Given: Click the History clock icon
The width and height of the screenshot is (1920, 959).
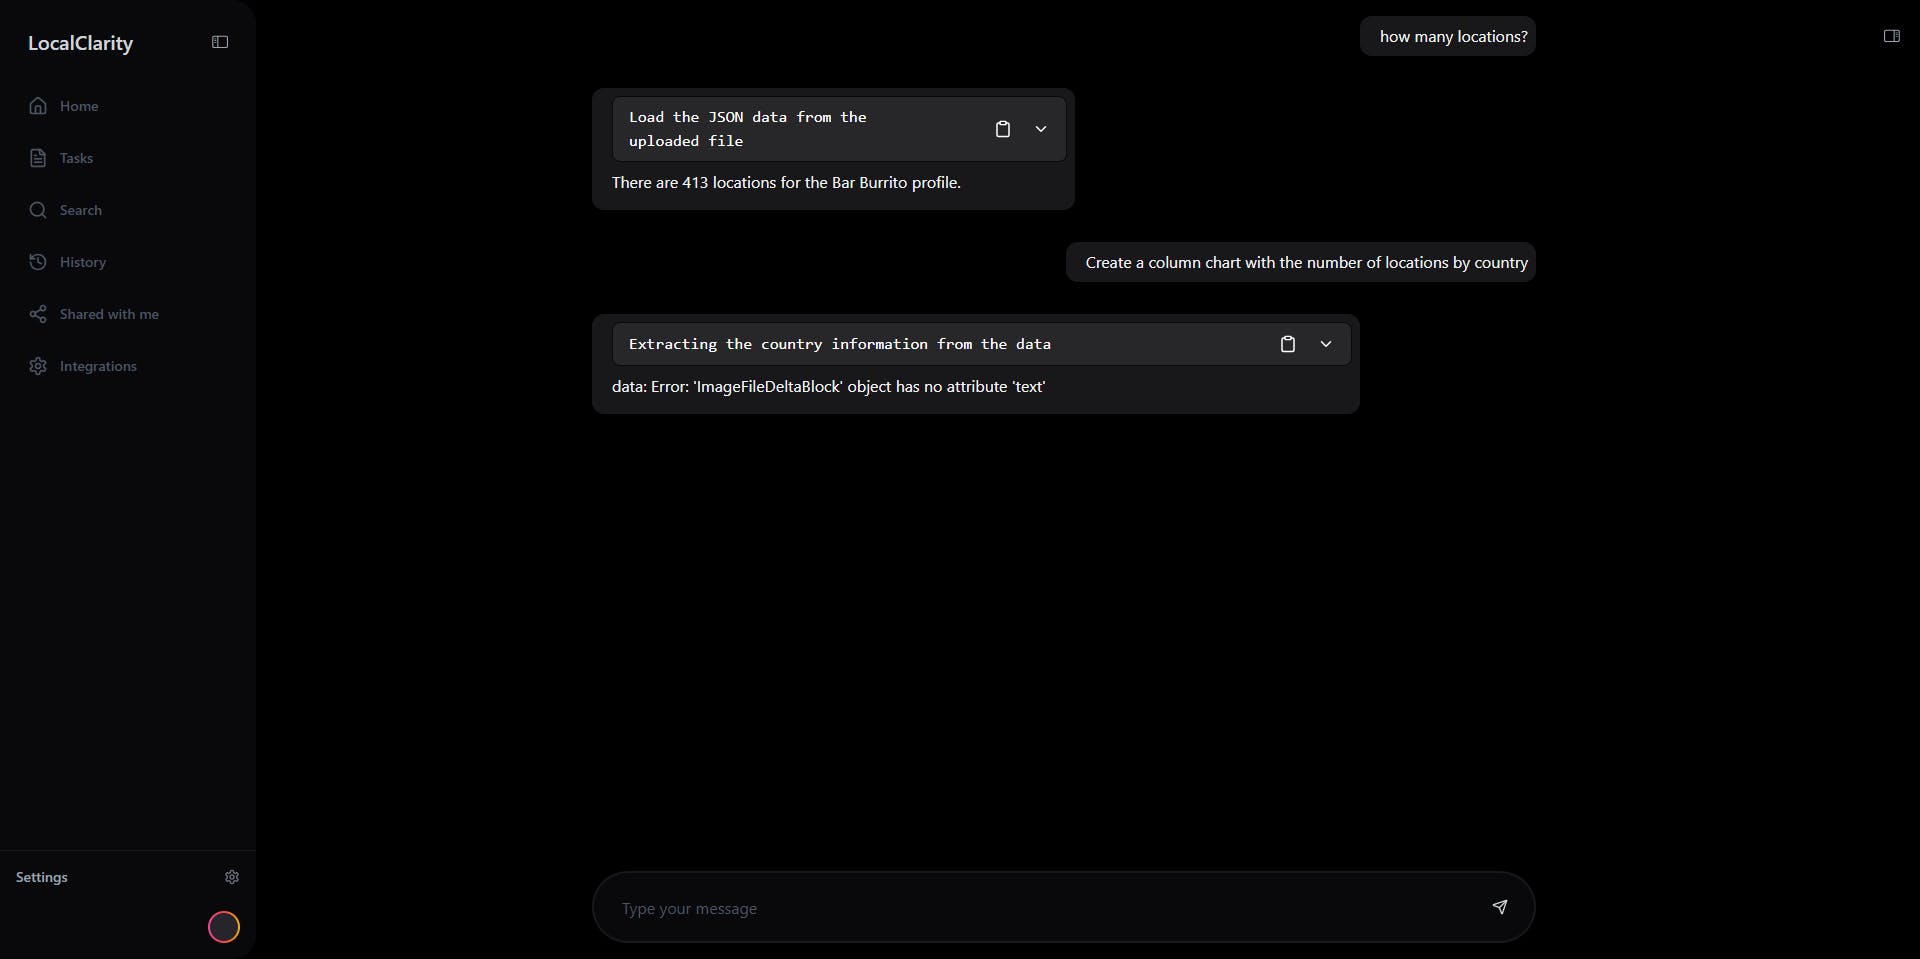Looking at the screenshot, I should click(38, 262).
